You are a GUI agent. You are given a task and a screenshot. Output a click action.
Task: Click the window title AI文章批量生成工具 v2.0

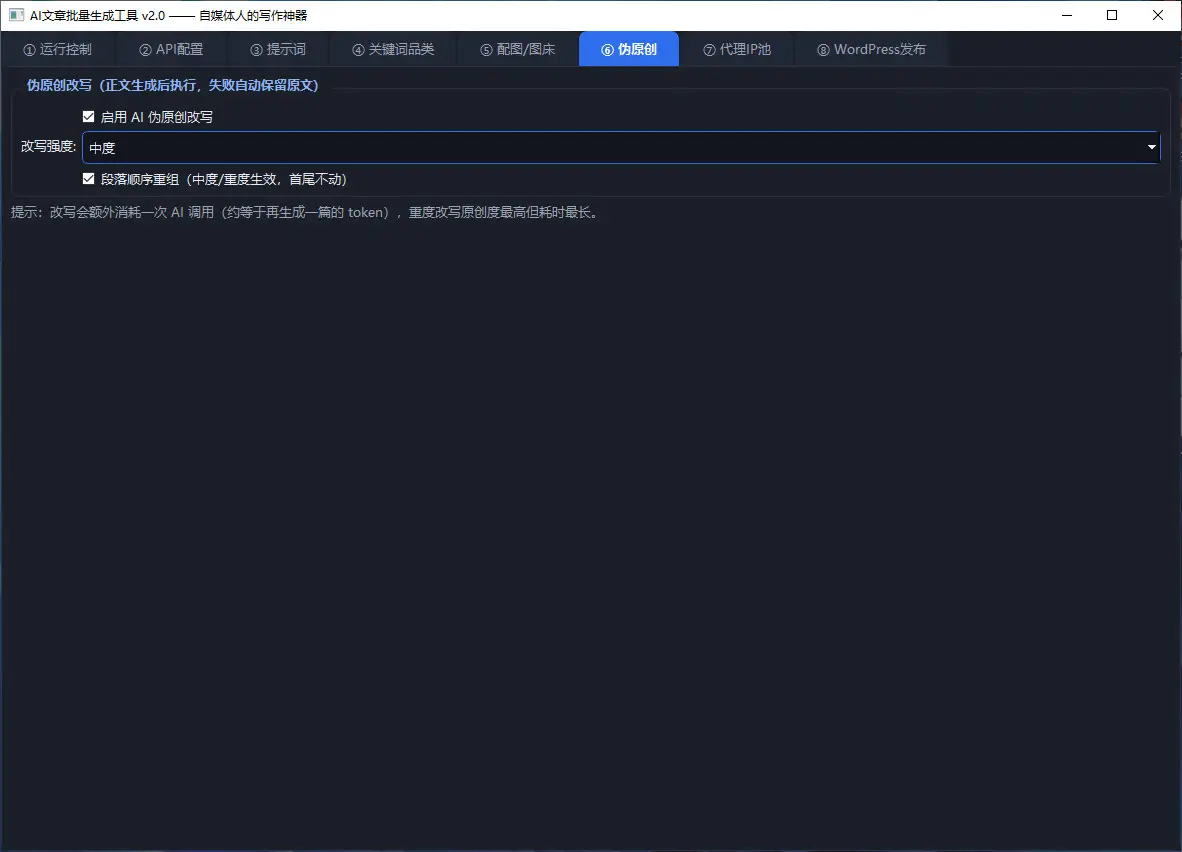(169, 15)
